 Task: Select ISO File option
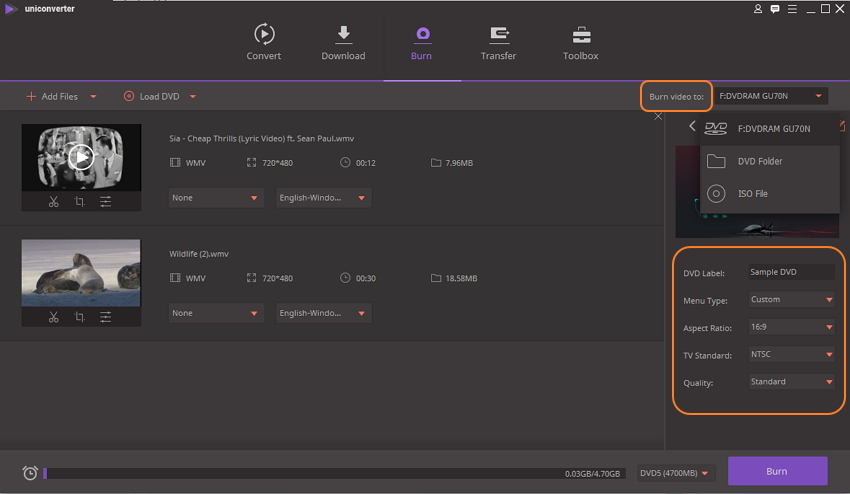pyautogui.click(x=770, y=194)
